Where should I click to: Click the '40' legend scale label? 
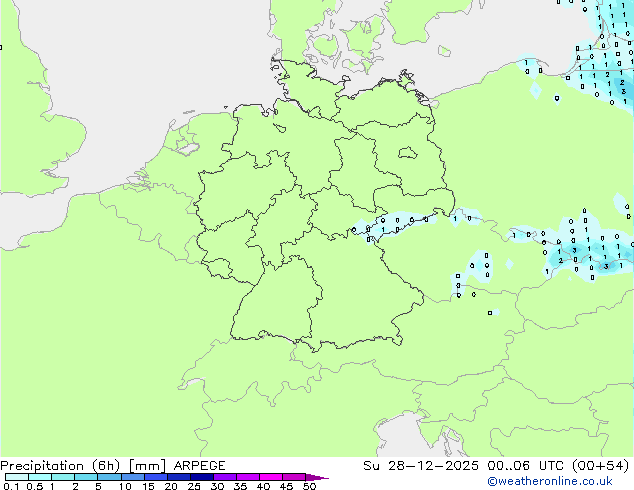263,486
